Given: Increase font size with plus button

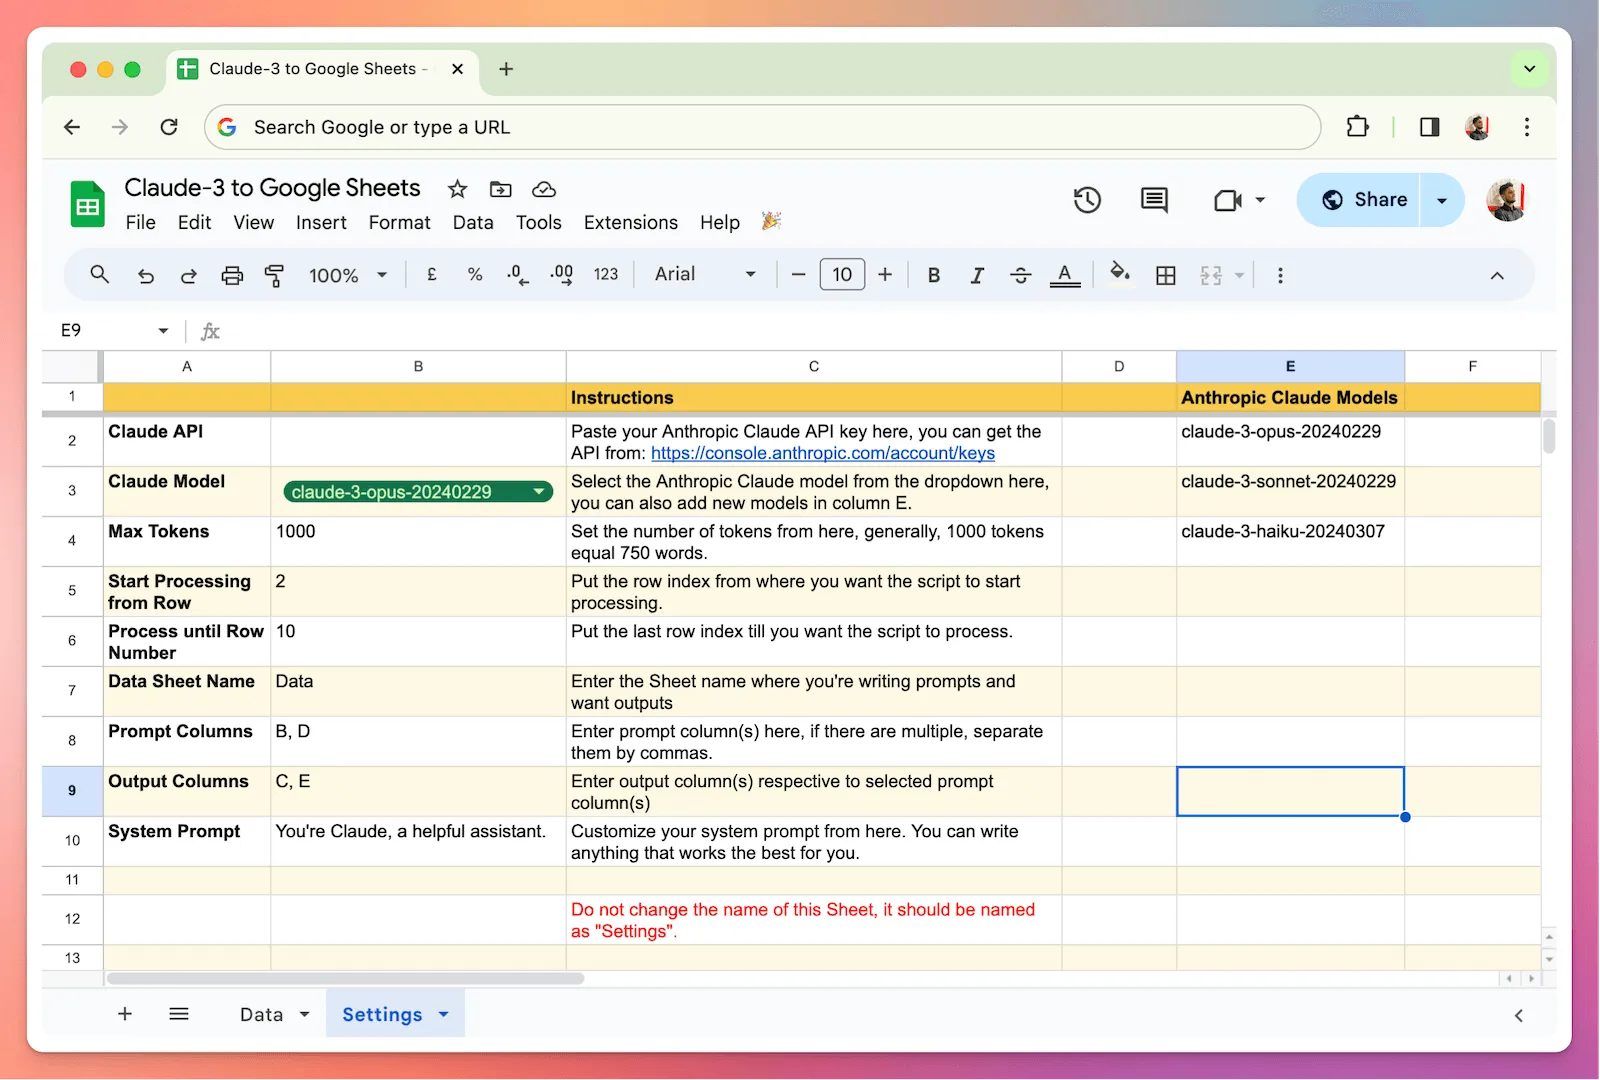Looking at the screenshot, I should click(885, 274).
